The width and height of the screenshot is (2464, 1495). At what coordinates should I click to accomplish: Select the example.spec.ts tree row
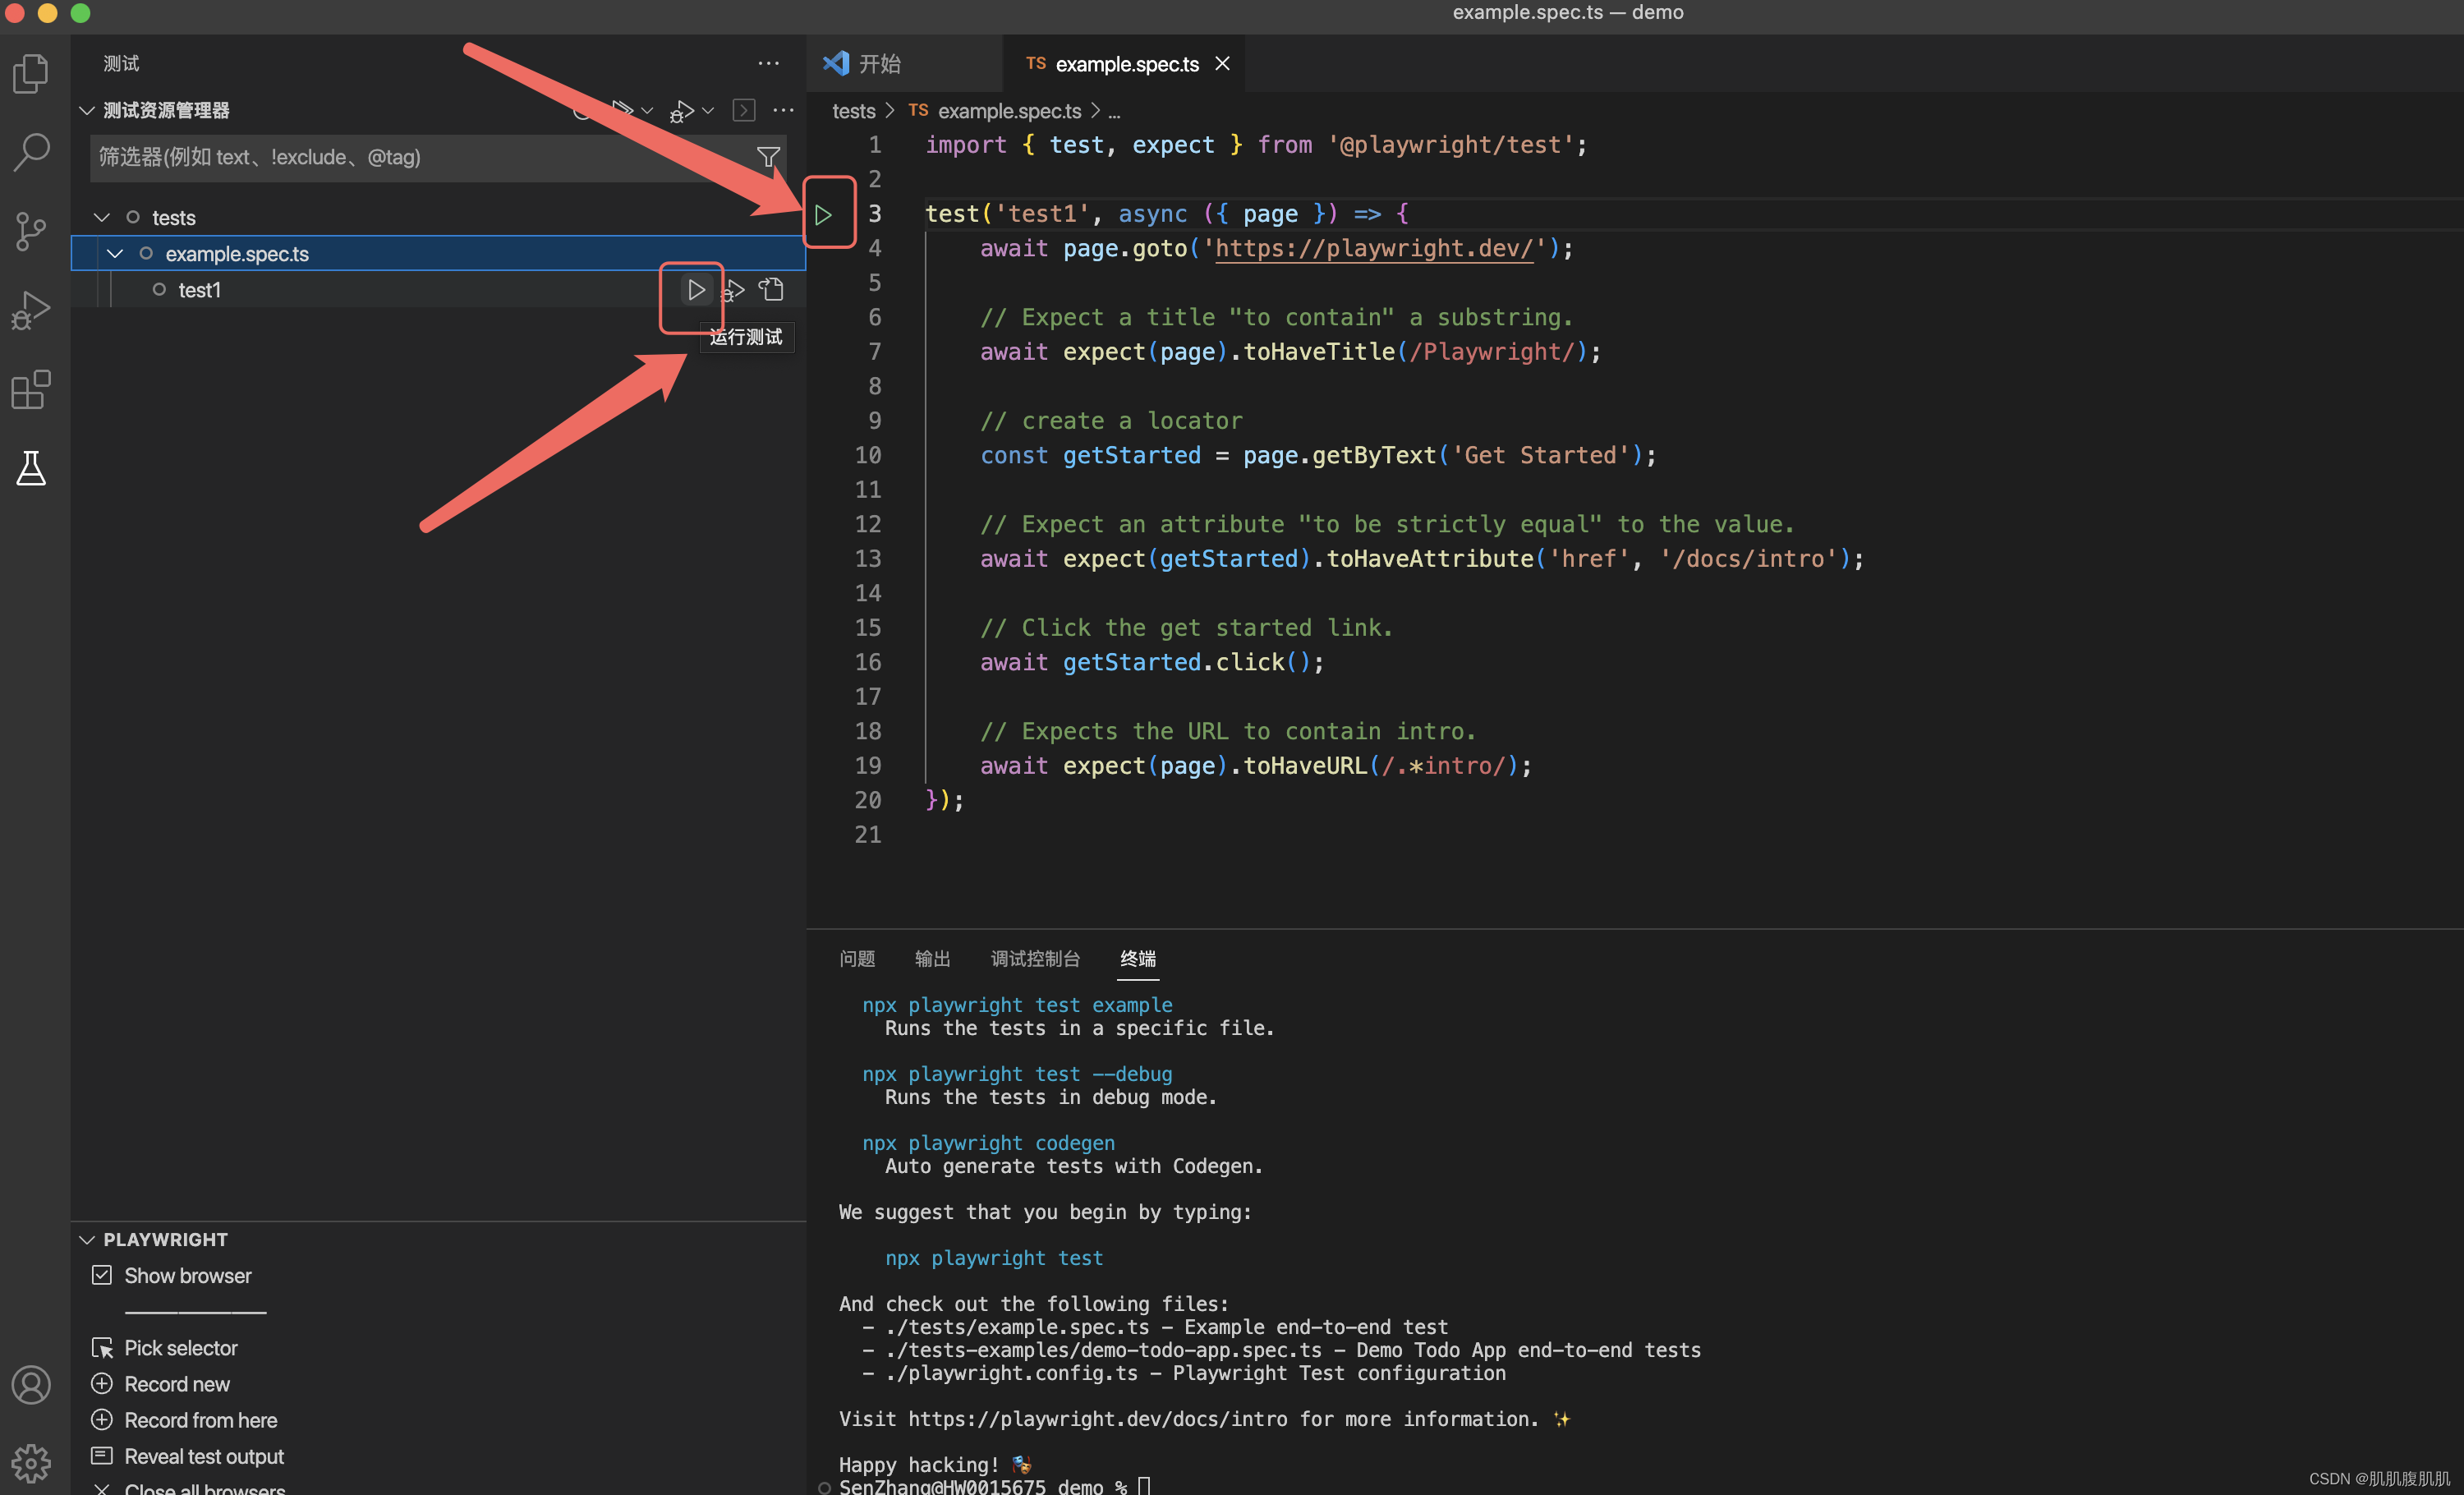438,253
